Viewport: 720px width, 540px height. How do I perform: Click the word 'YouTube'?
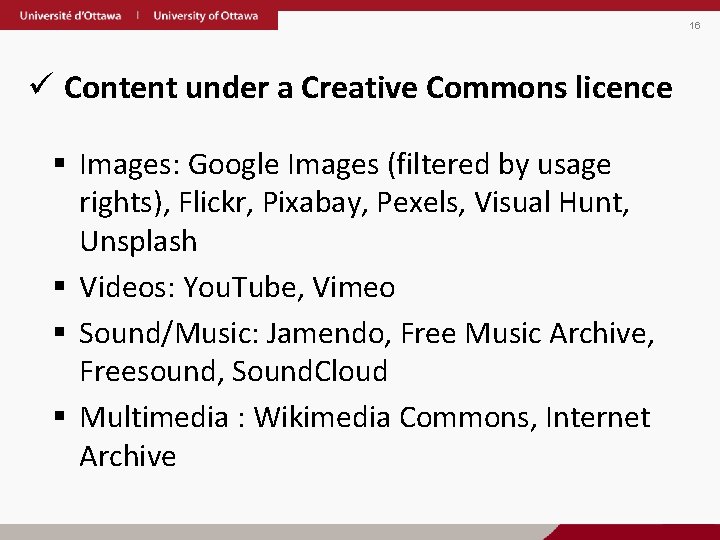tap(240, 287)
